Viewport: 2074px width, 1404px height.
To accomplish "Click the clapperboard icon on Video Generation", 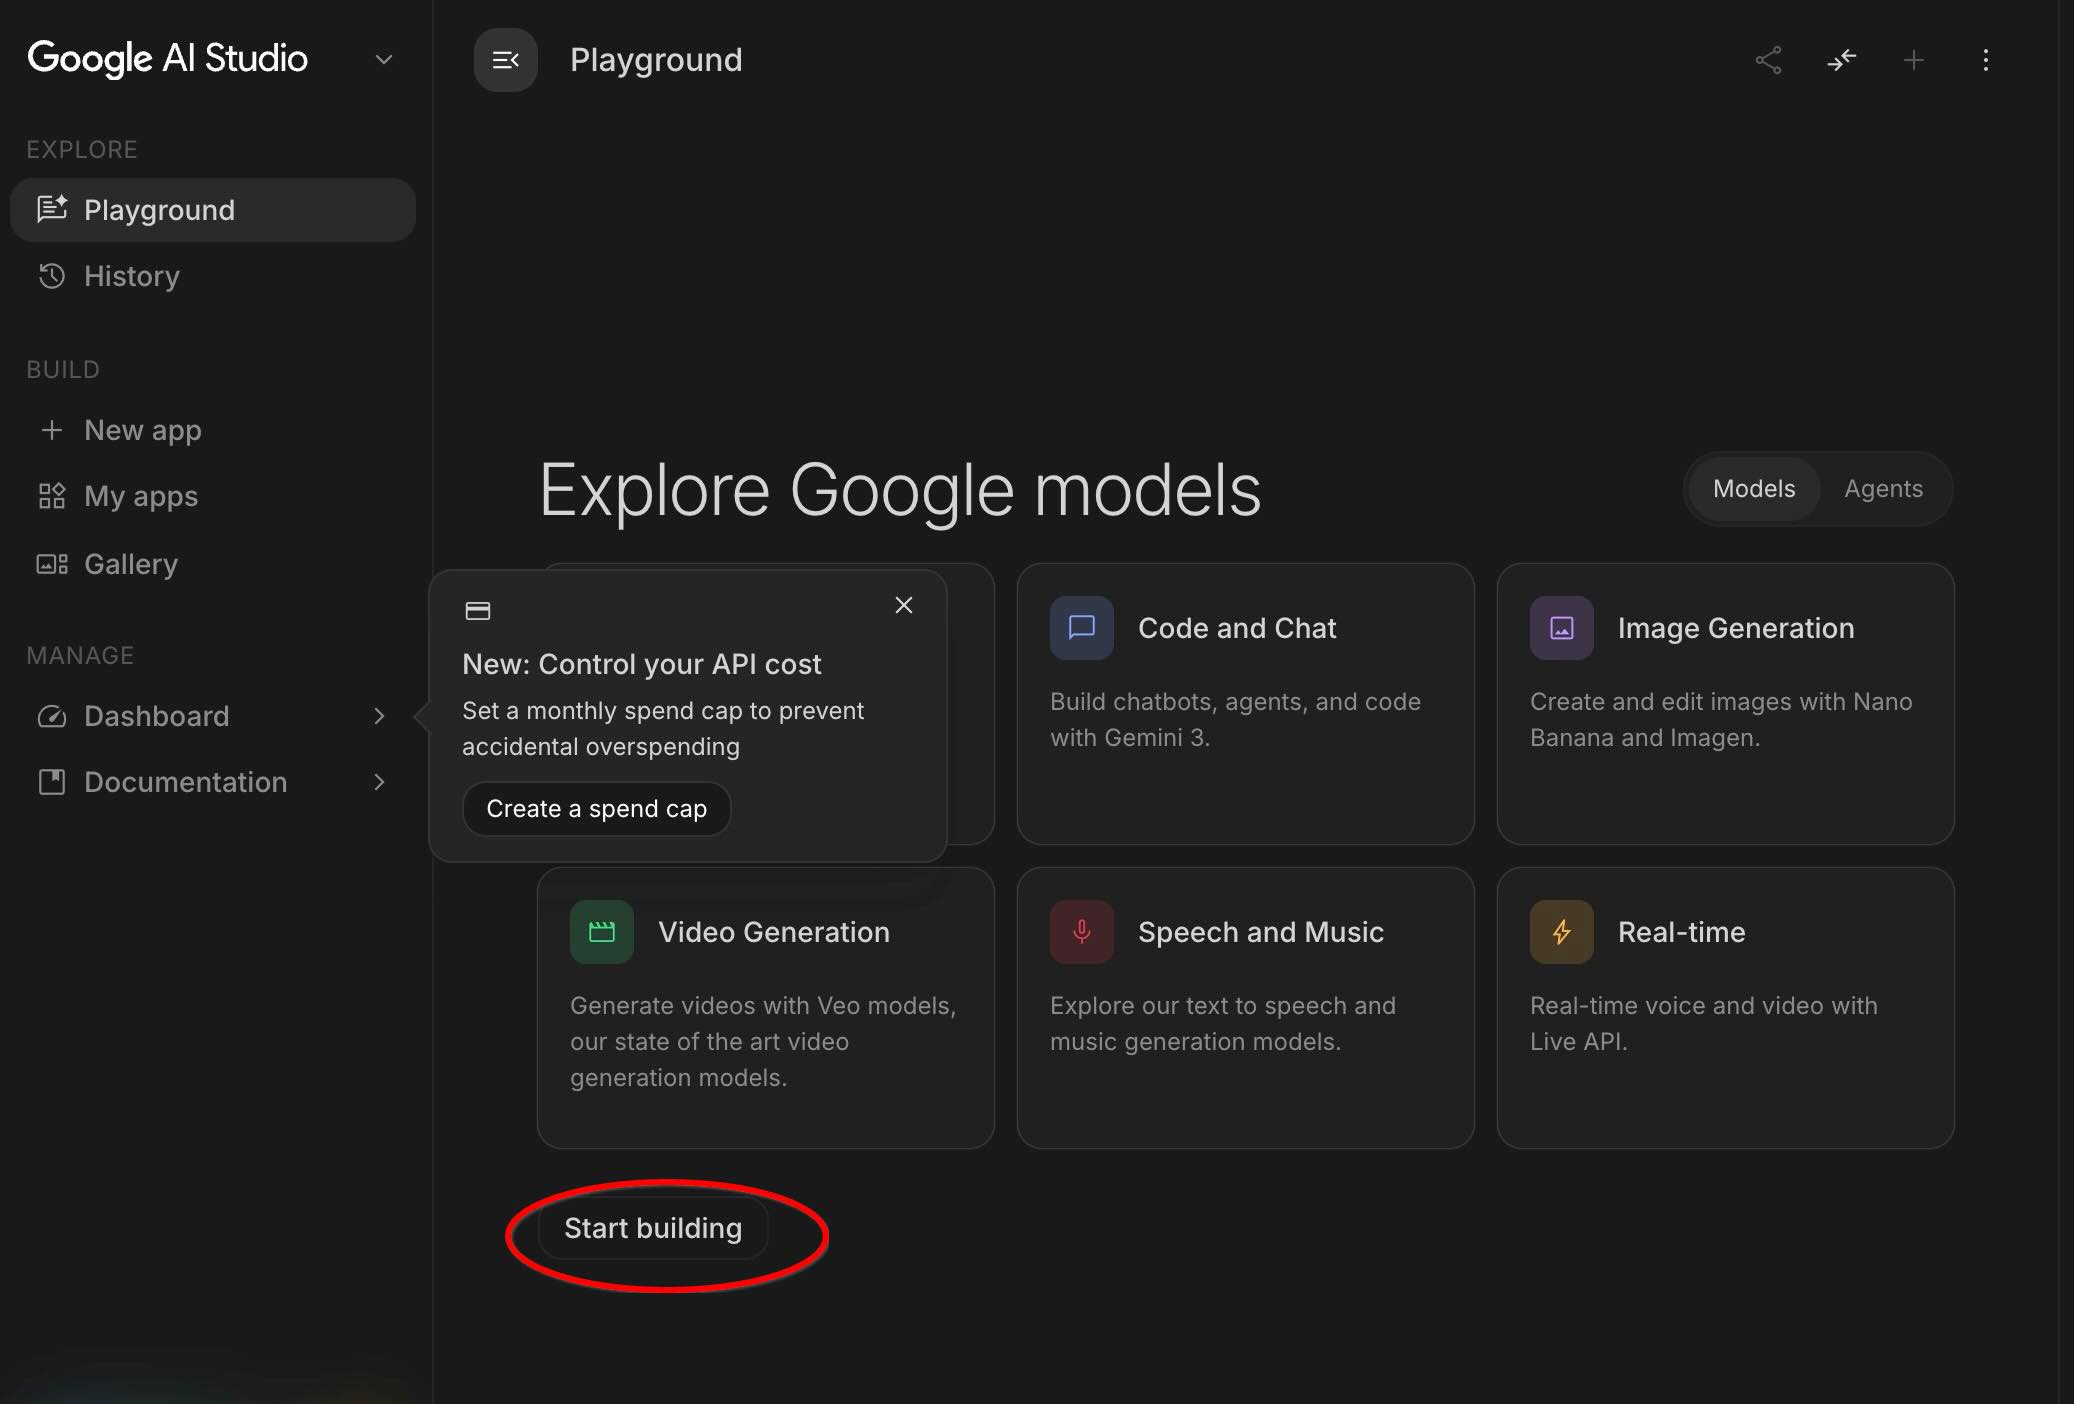I will coord(602,932).
